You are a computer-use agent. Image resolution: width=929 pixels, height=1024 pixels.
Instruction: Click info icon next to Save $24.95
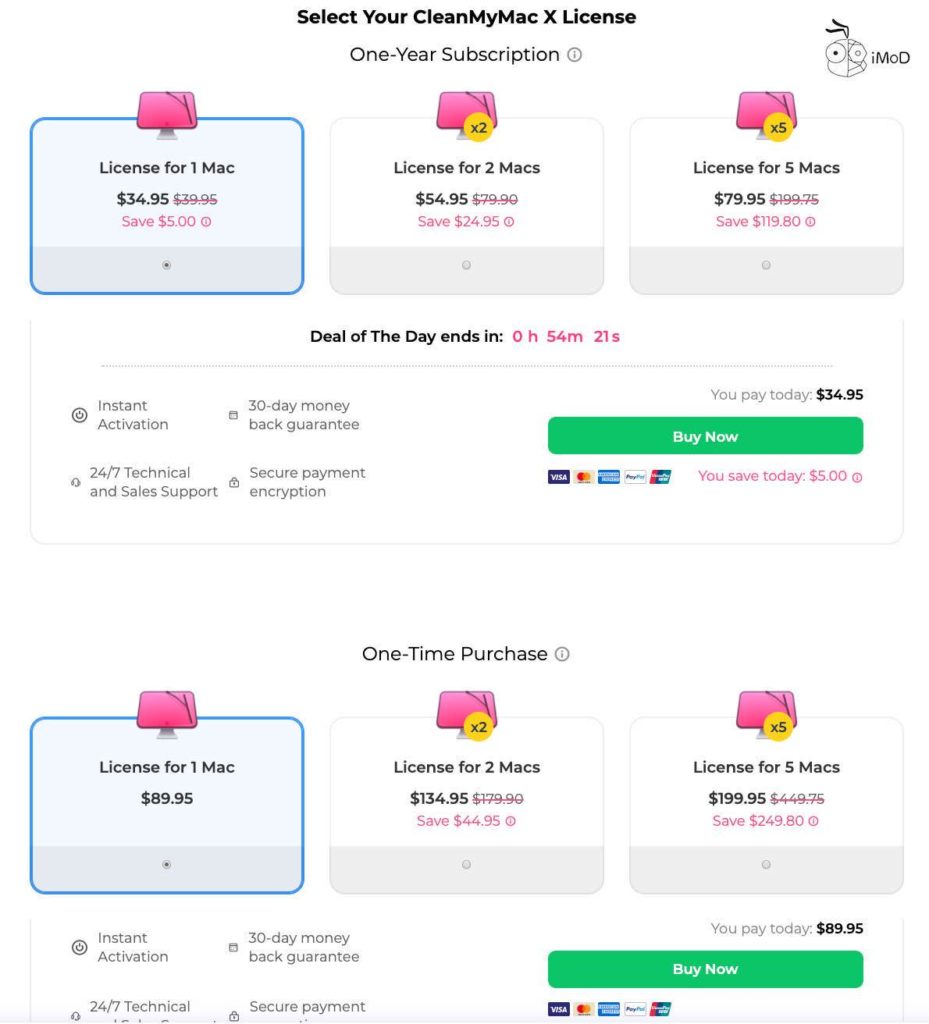click(x=509, y=222)
